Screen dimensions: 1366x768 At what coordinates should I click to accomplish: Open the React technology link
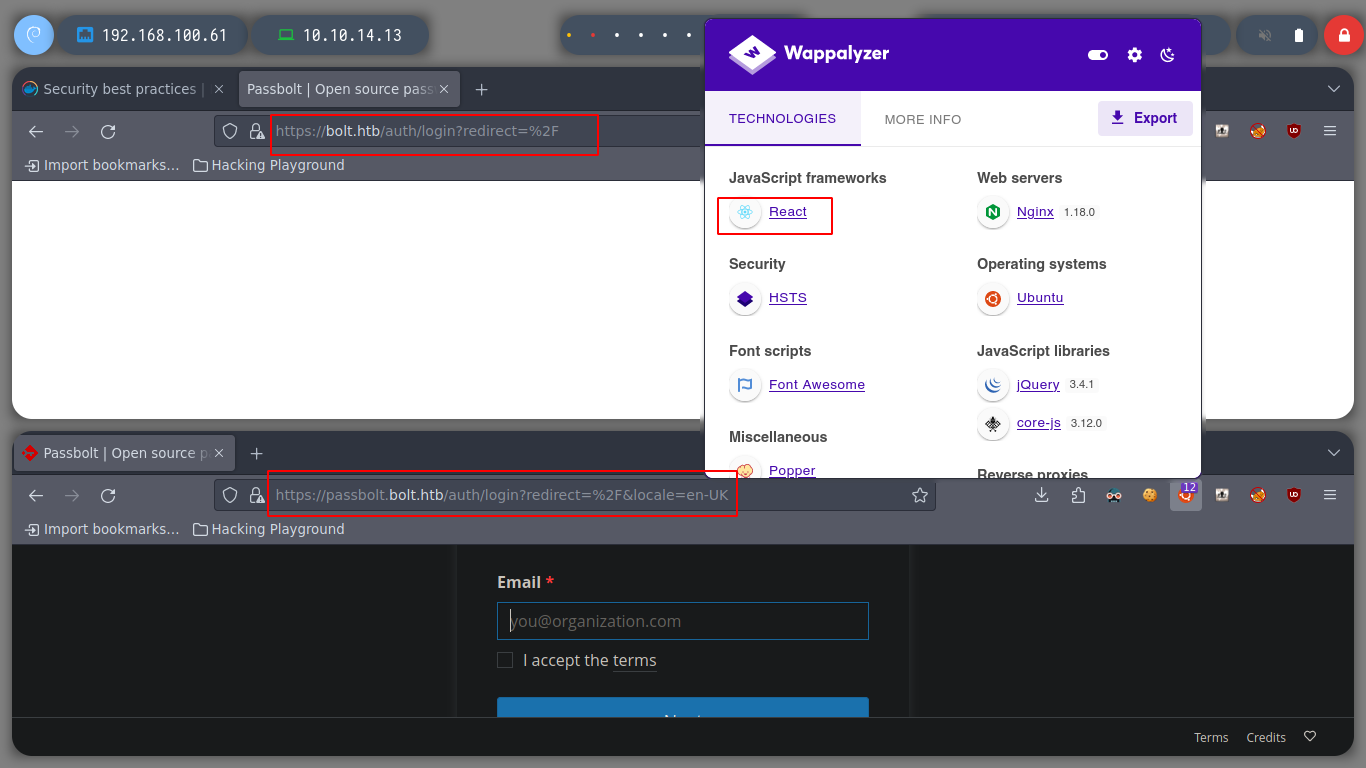pos(788,212)
